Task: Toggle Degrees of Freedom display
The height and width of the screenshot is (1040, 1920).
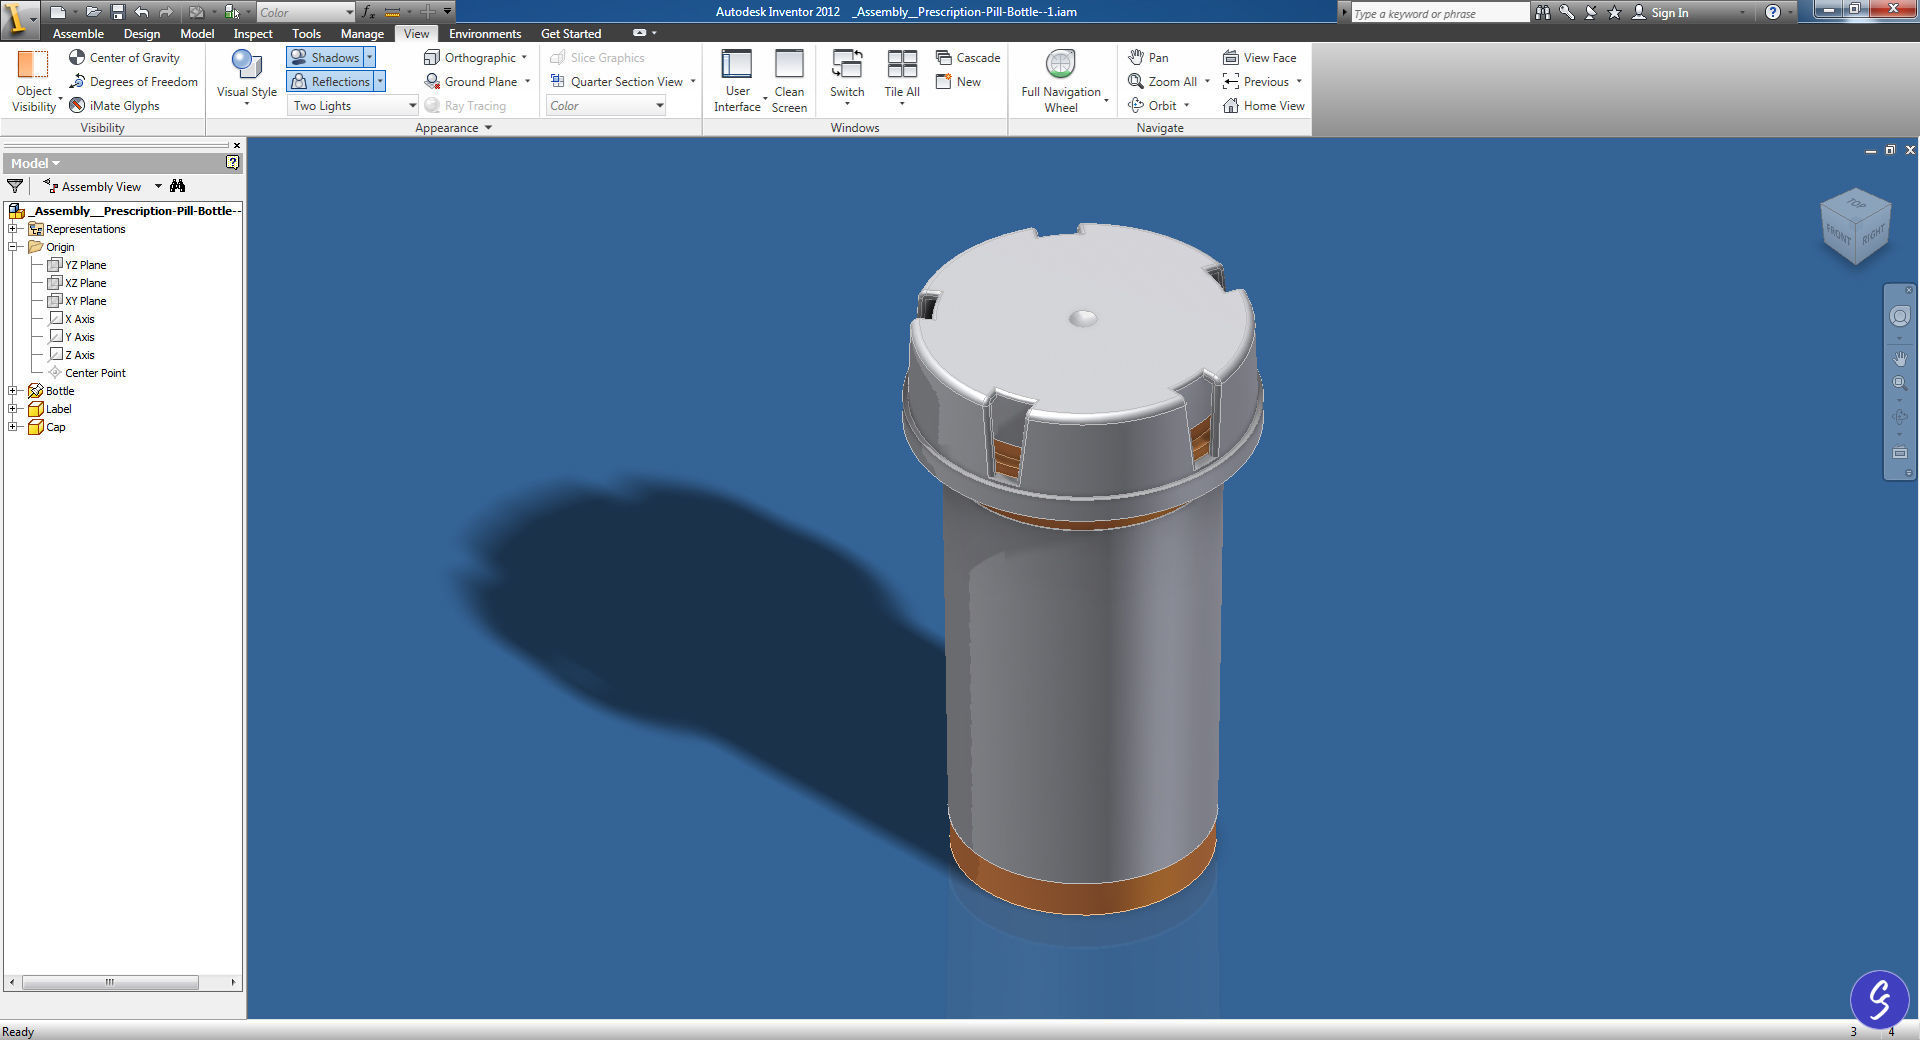Action: tap(133, 82)
